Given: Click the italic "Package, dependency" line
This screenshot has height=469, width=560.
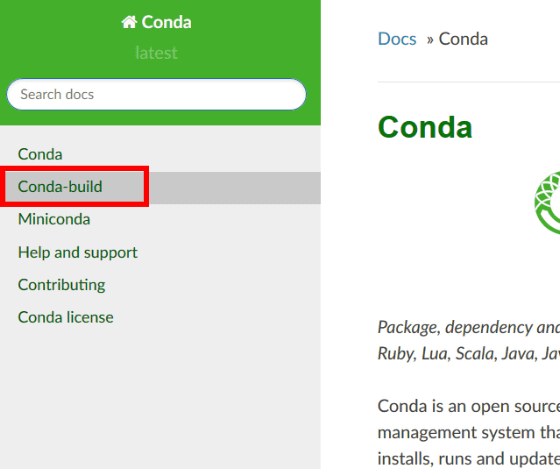Looking at the screenshot, I should (469, 327).
